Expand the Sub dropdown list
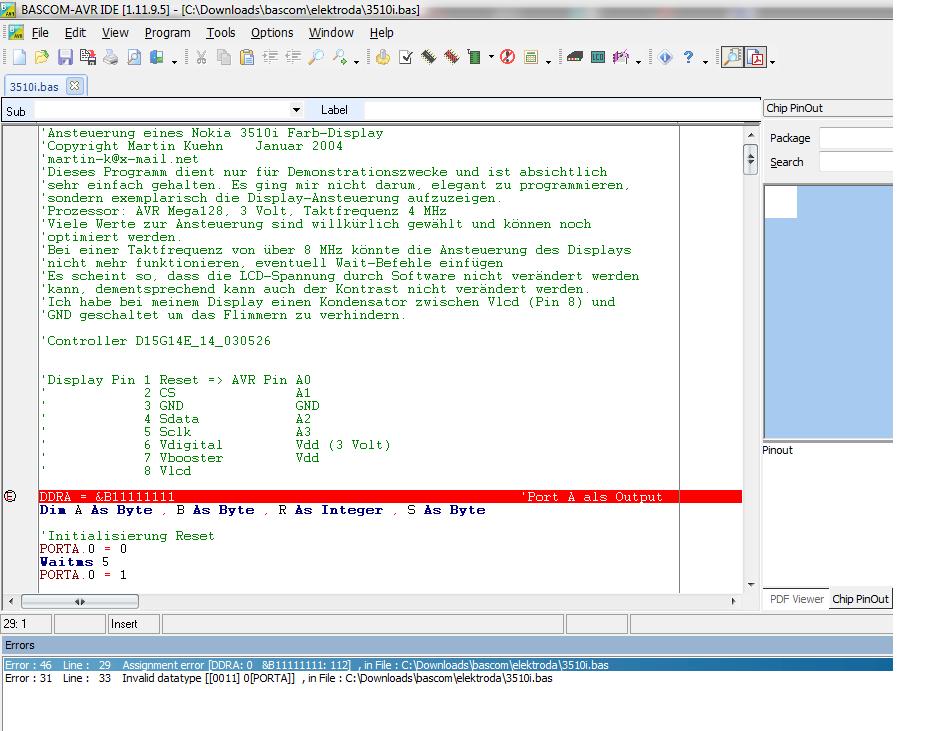The image size is (947, 731). [x=296, y=110]
